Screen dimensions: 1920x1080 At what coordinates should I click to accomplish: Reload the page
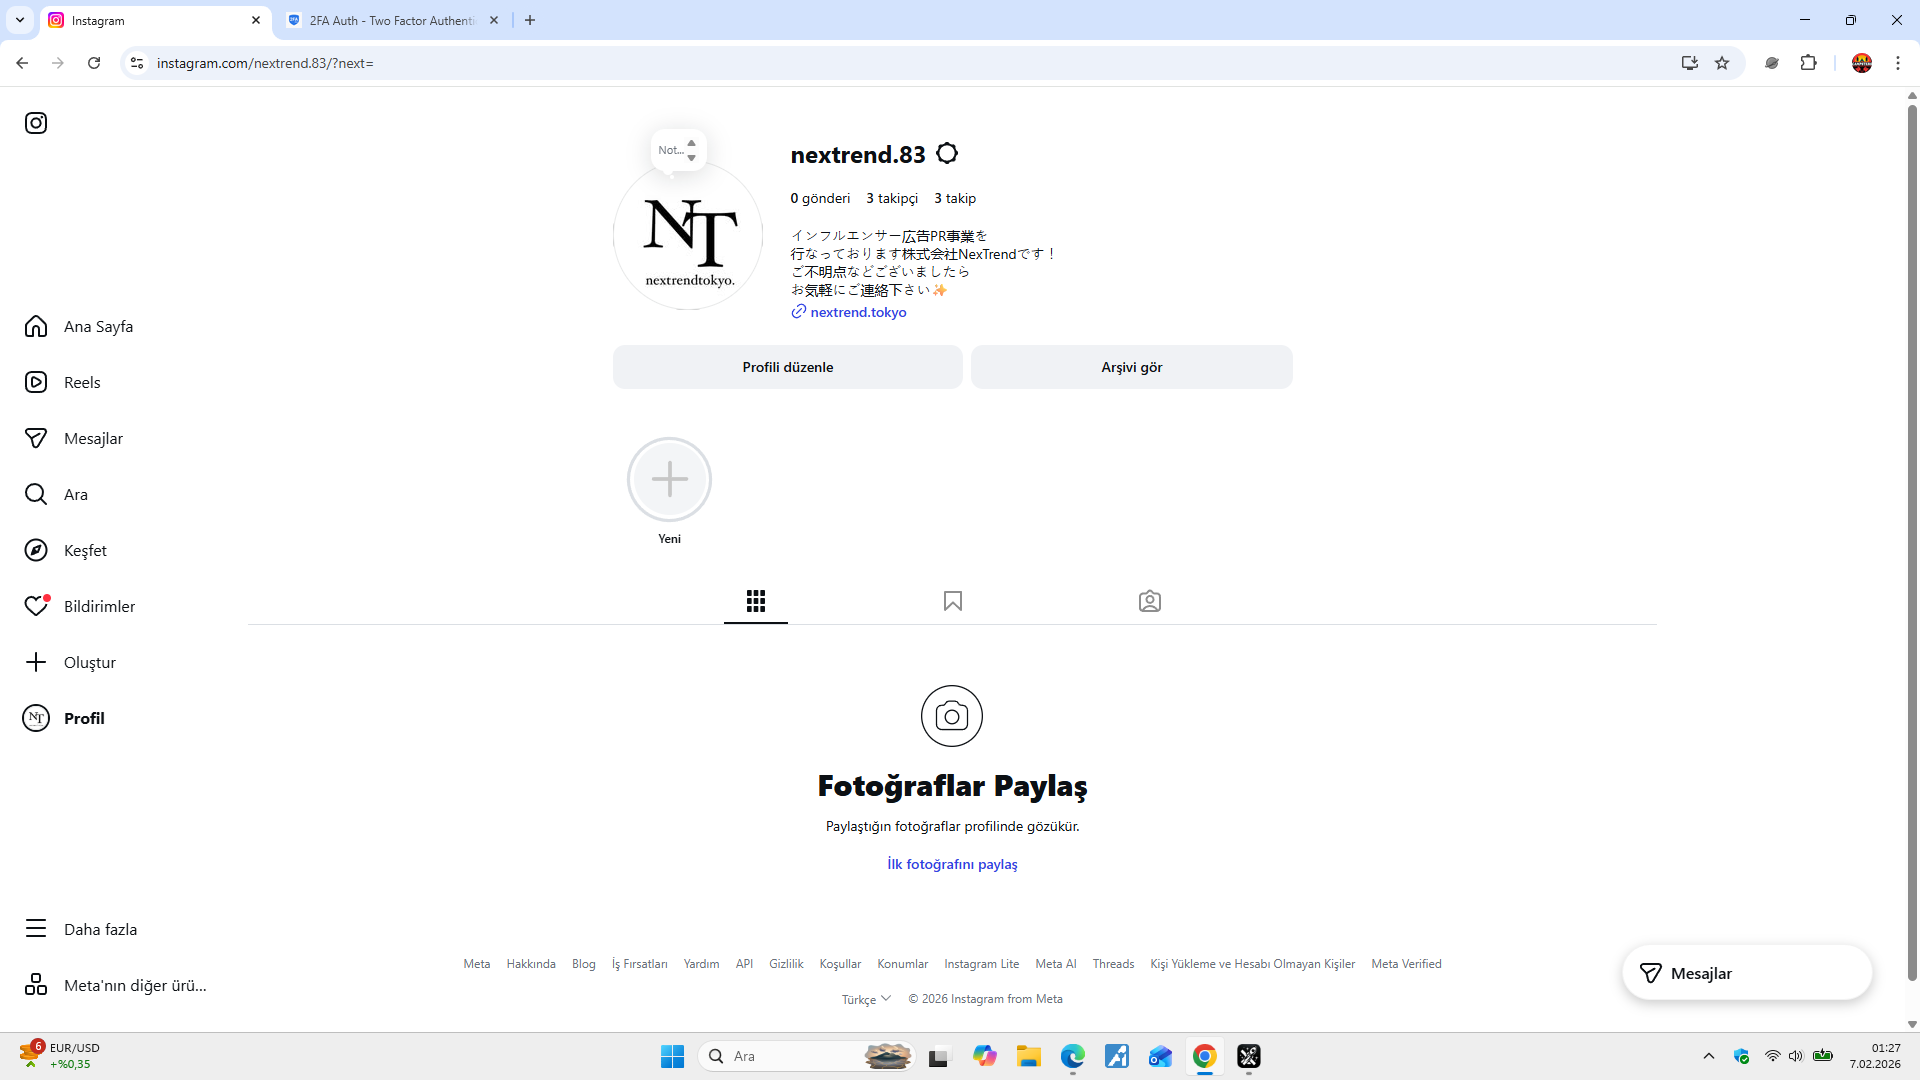pos(94,63)
